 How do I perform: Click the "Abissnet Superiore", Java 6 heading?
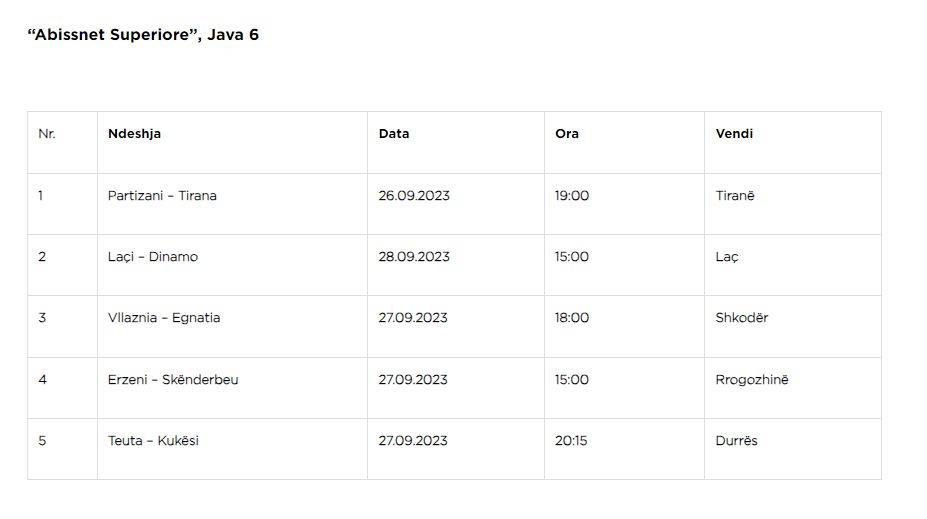click(143, 35)
